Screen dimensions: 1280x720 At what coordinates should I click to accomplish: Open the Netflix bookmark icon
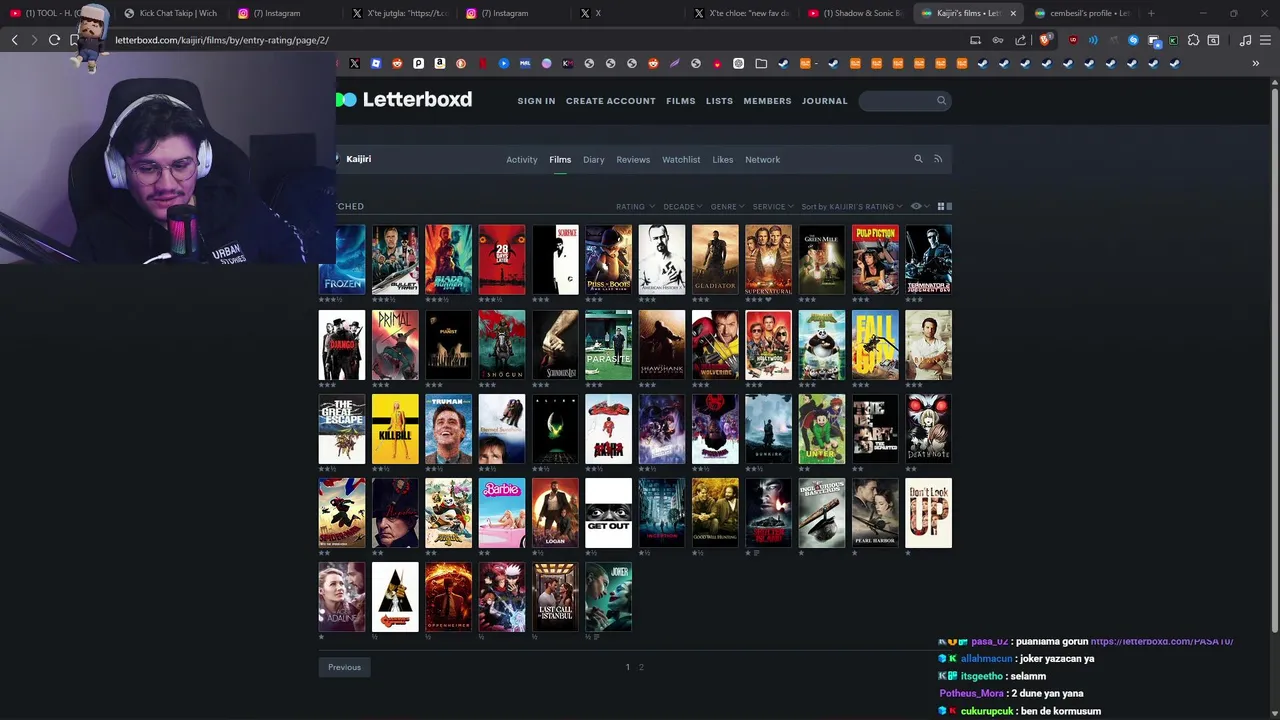tap(483, 63)
